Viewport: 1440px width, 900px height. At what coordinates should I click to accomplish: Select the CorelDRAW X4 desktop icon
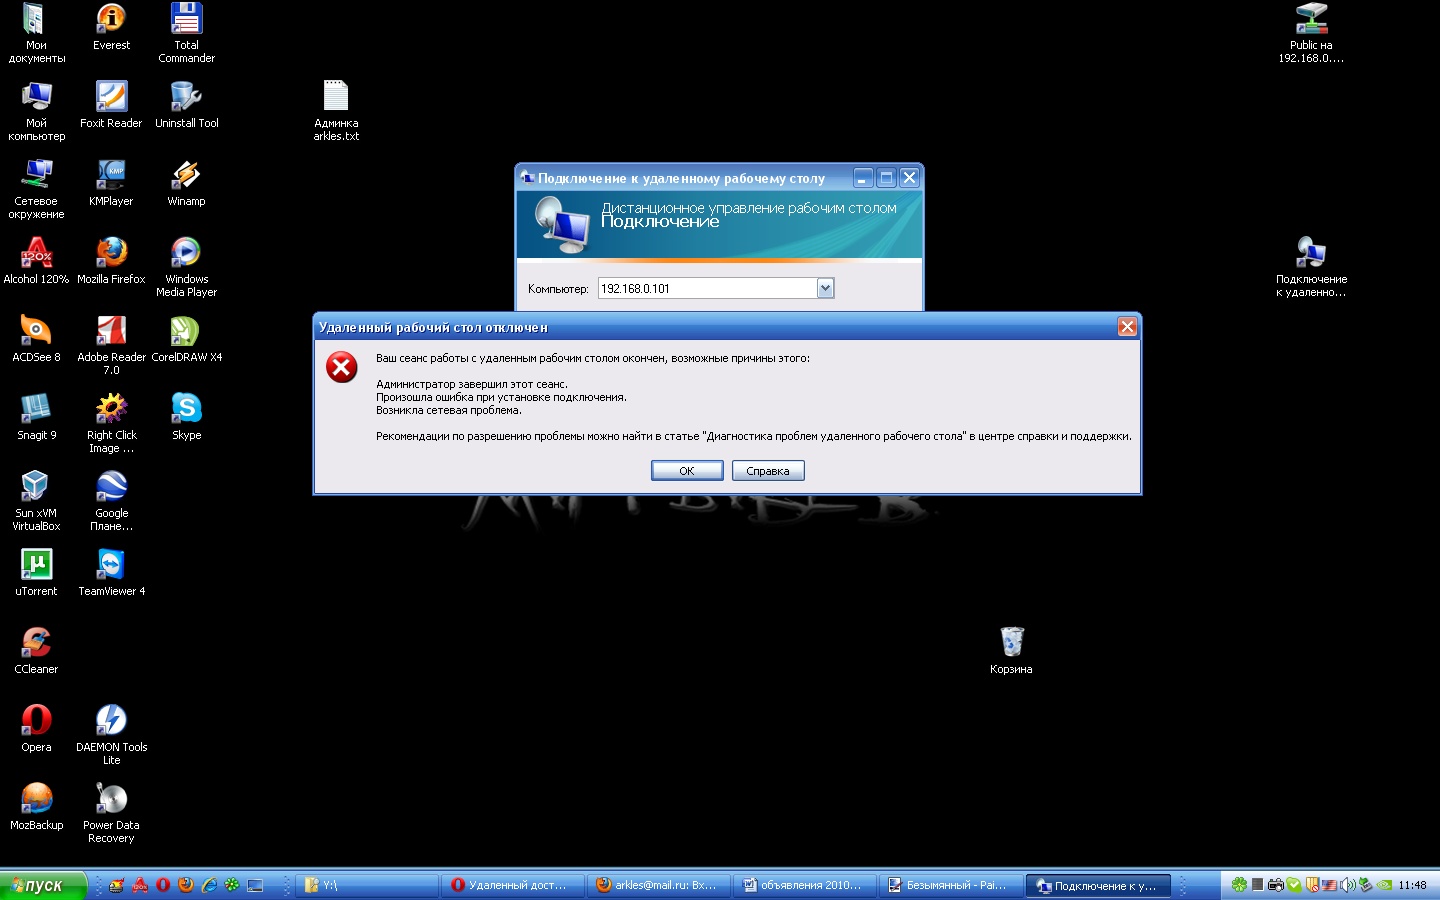tap(187, 339)
